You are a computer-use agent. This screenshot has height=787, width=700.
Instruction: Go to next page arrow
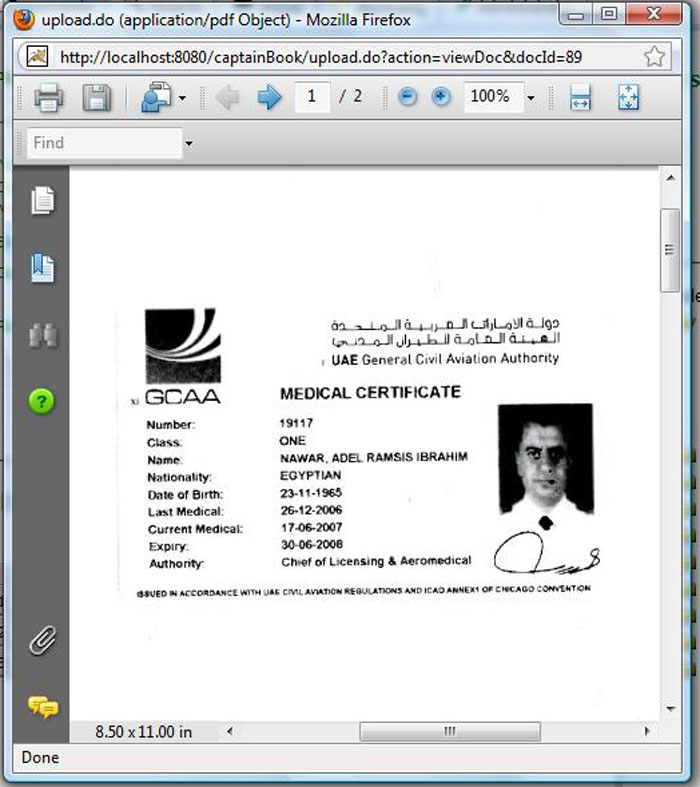(268, 97)
